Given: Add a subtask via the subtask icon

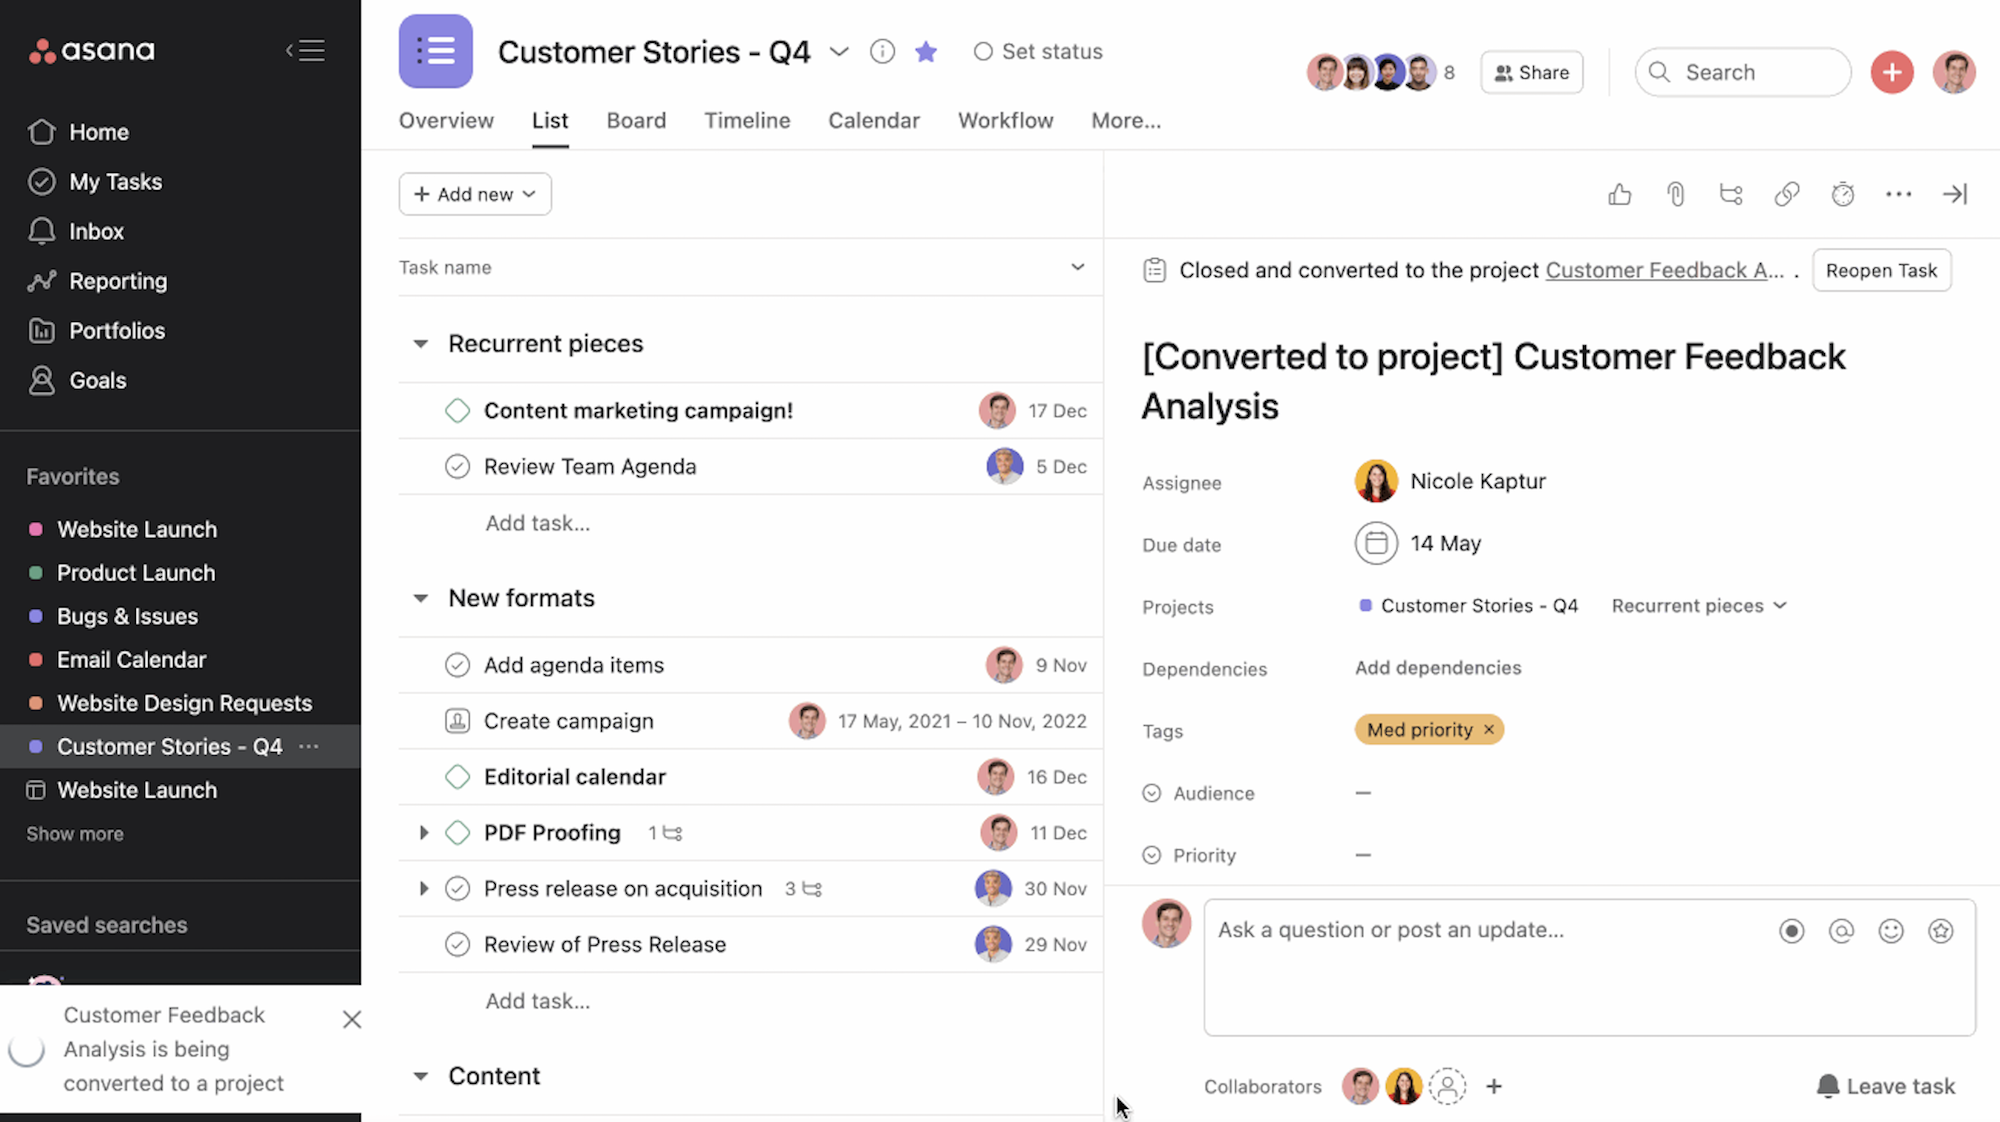Looking at the screenshot, I should (1731, 194).
